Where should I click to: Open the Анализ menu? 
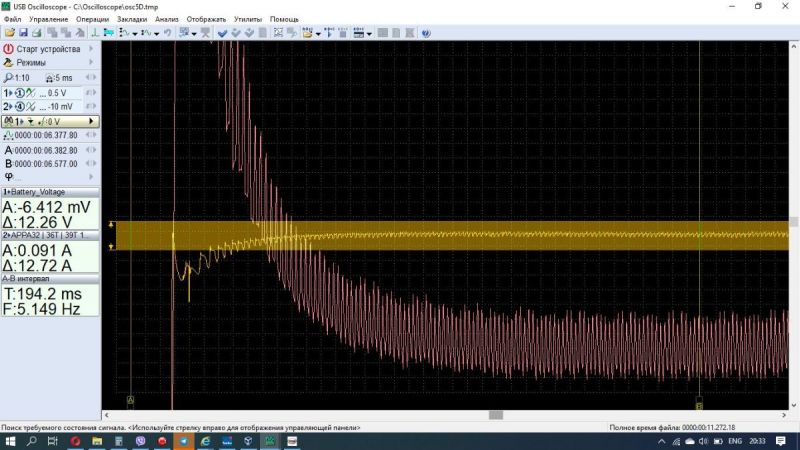(x=166, y=19)
